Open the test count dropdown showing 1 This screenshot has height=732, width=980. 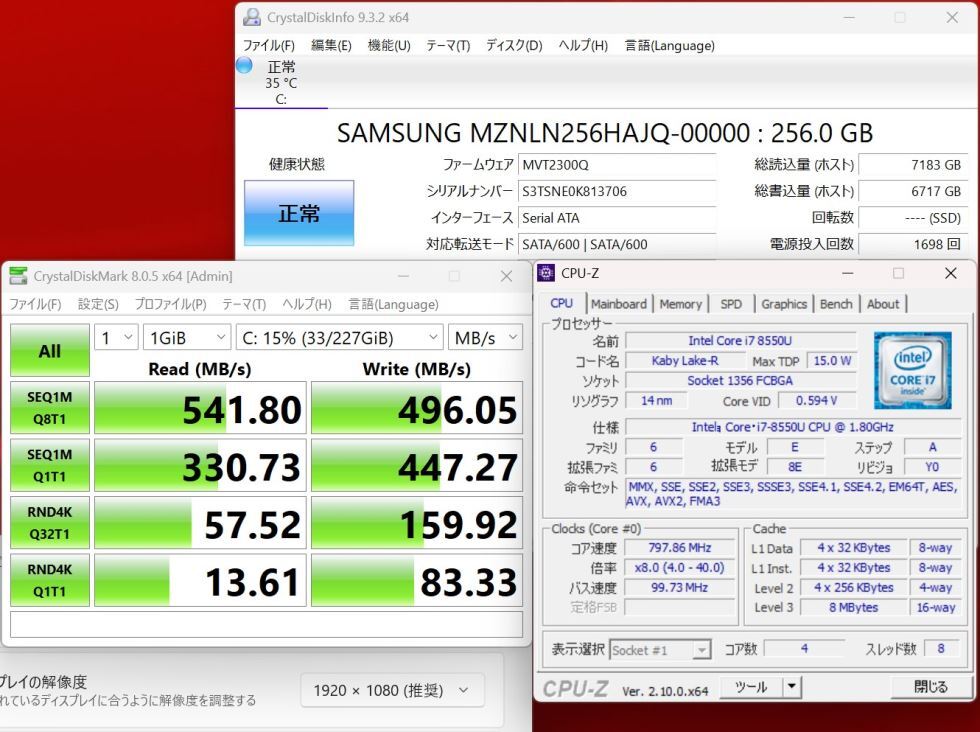[x=117, y=338]
